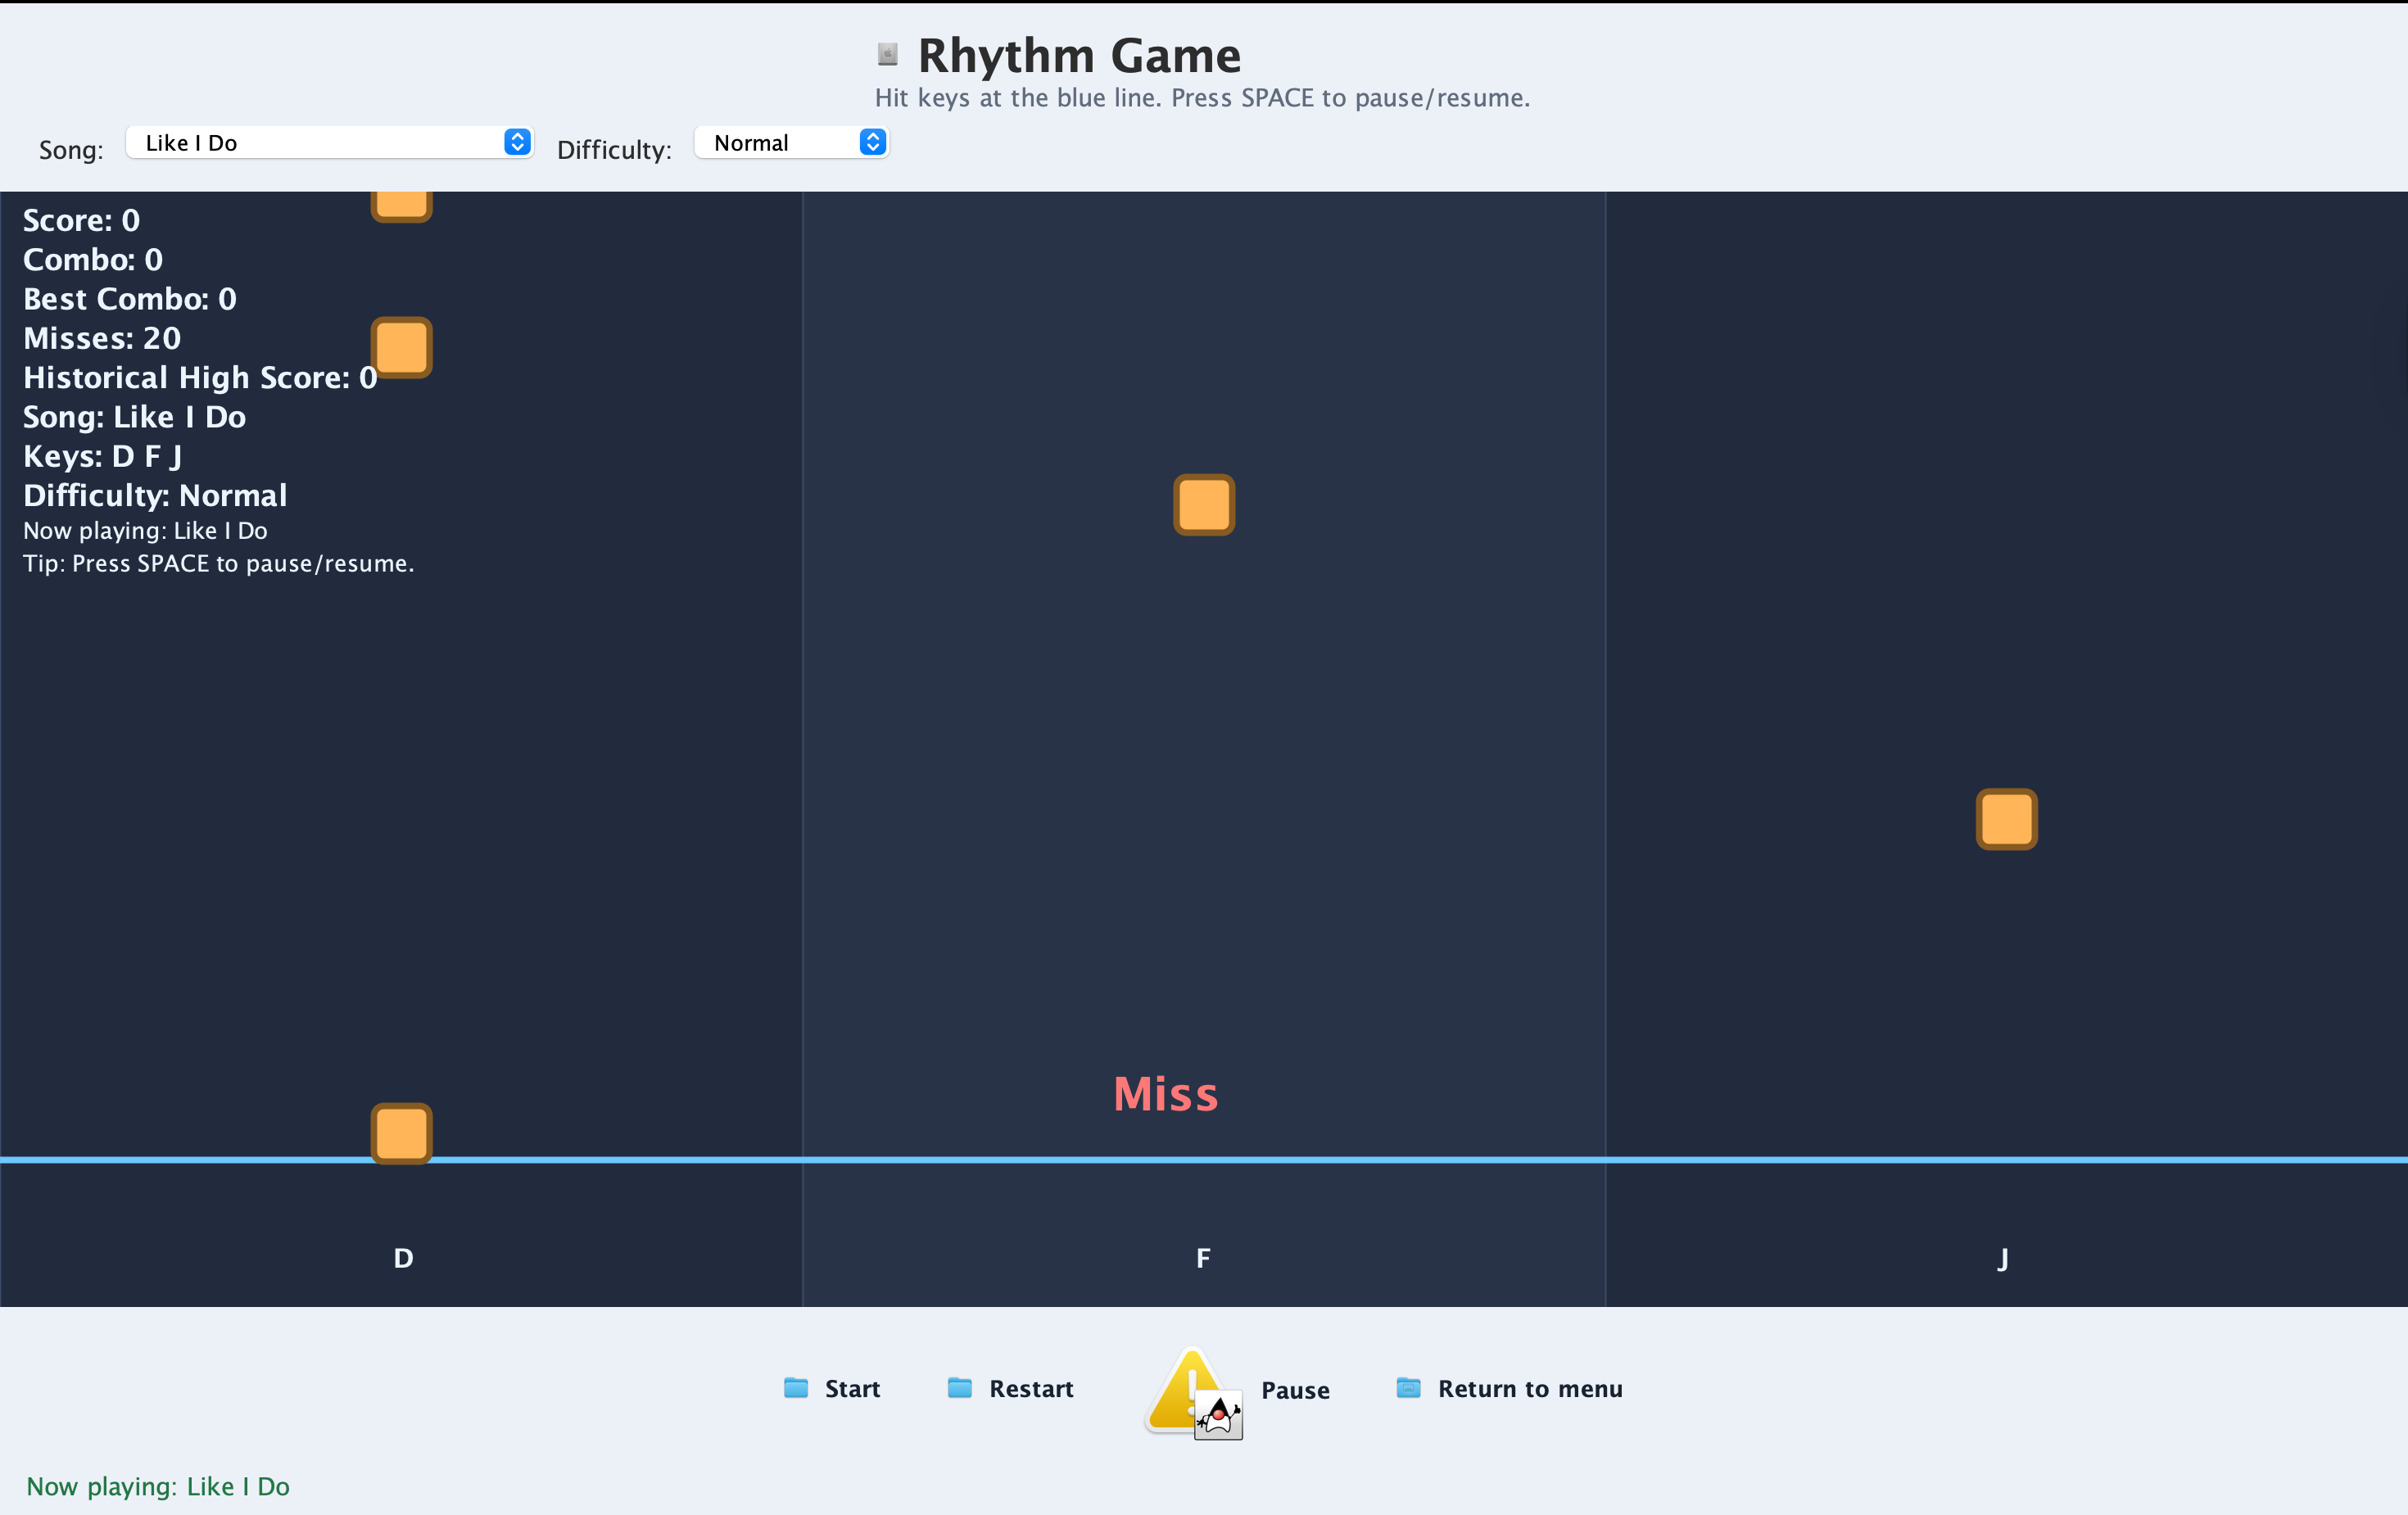Click the Song: Like I Do stat text

click(135, 417)
